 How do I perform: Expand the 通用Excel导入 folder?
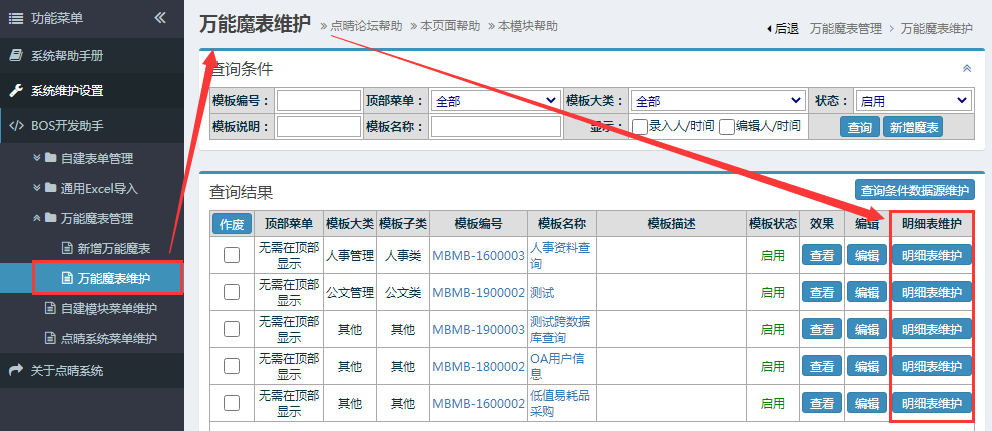[x=98, y=188]
